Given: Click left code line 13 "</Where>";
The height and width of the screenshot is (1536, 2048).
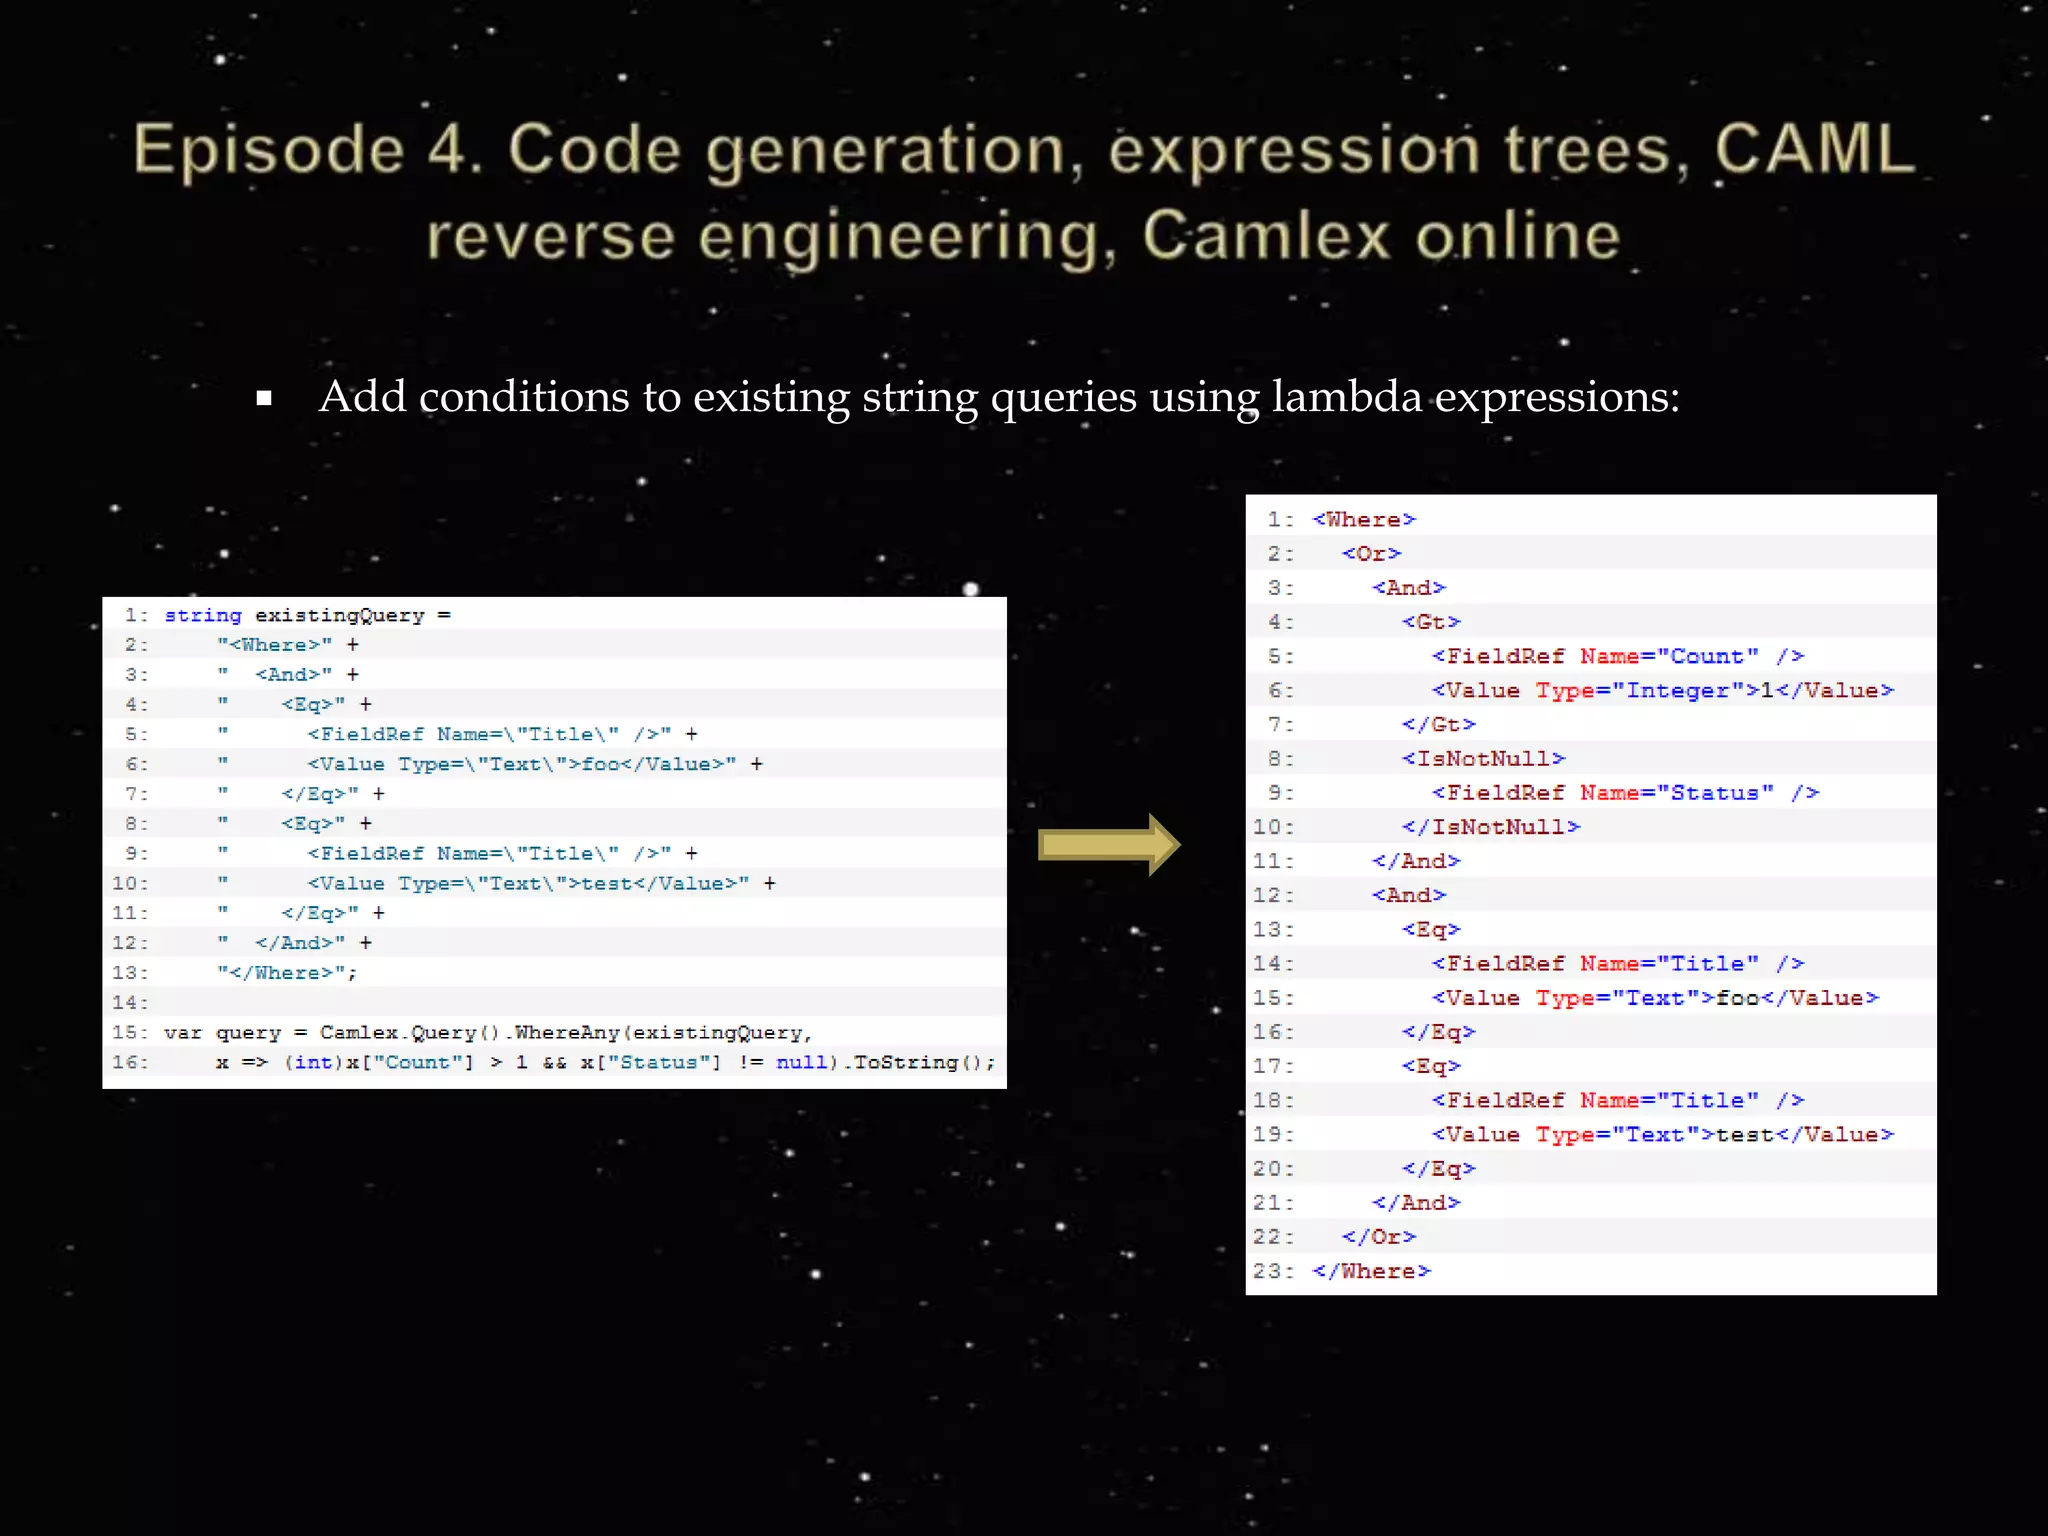Looking at the screenshot, I should 287,973.
